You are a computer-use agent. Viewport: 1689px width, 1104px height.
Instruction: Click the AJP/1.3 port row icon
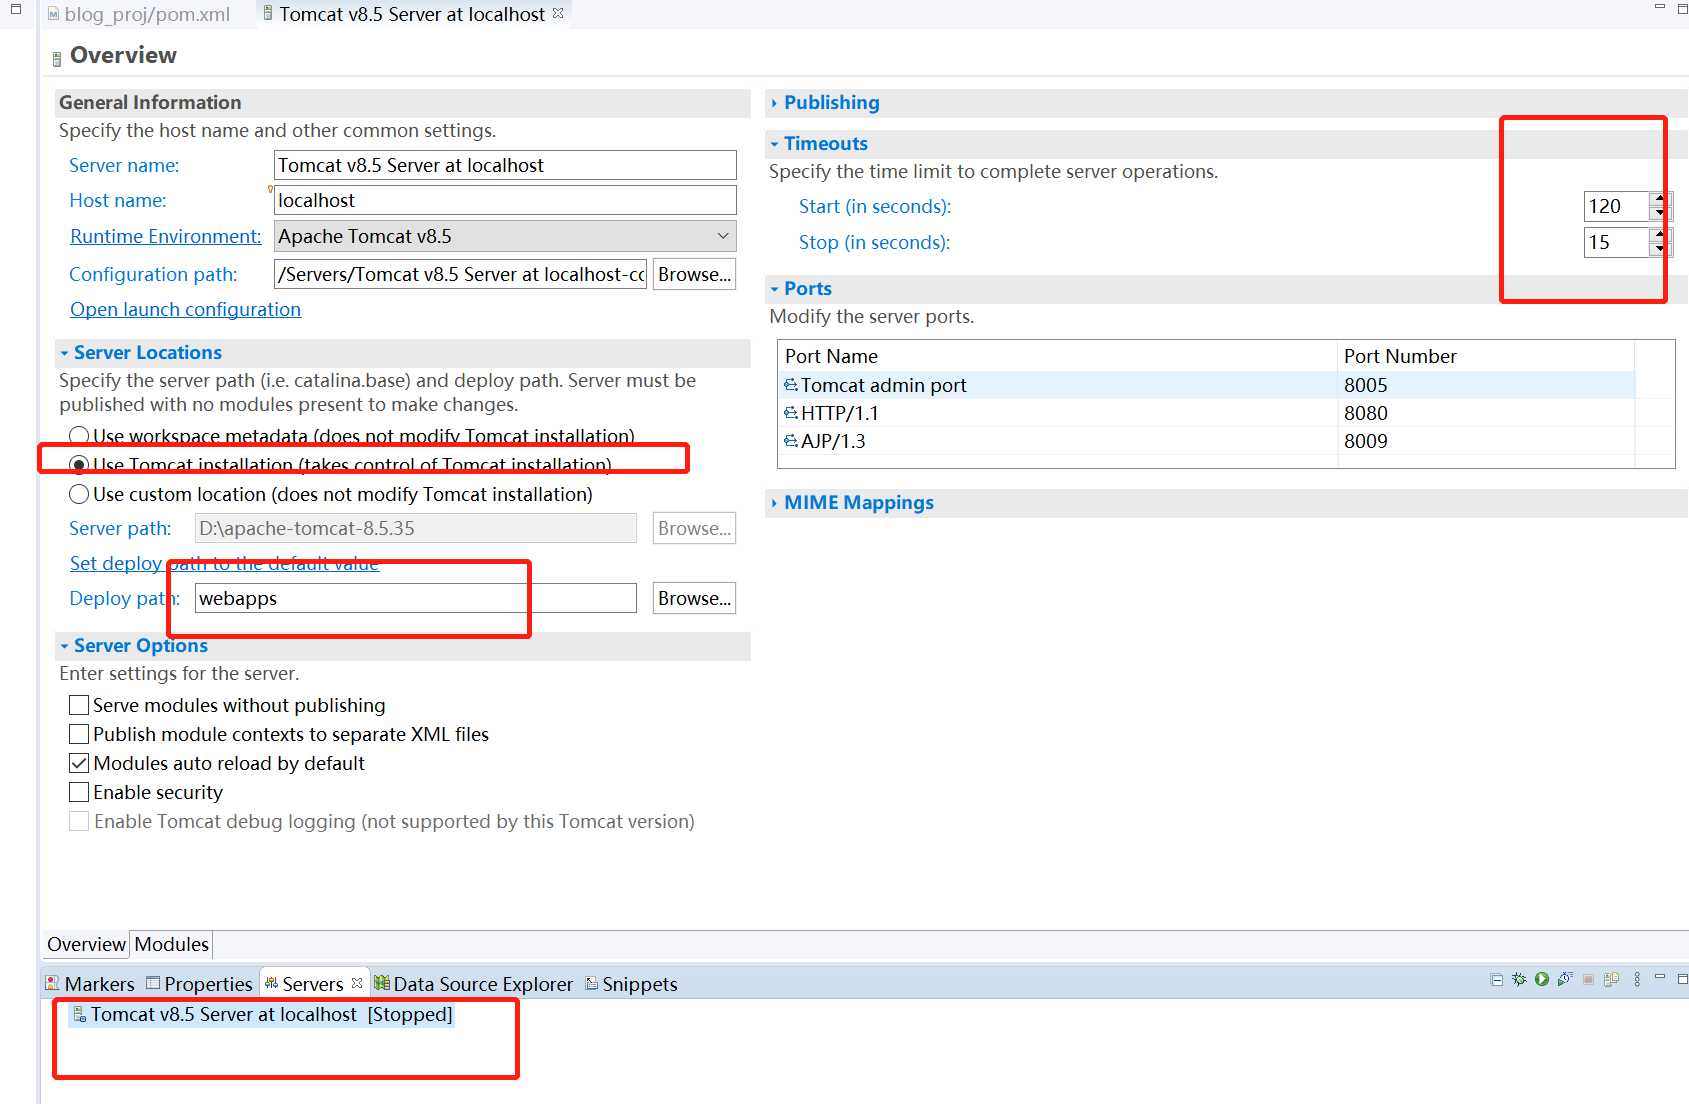tap(791, 441)
